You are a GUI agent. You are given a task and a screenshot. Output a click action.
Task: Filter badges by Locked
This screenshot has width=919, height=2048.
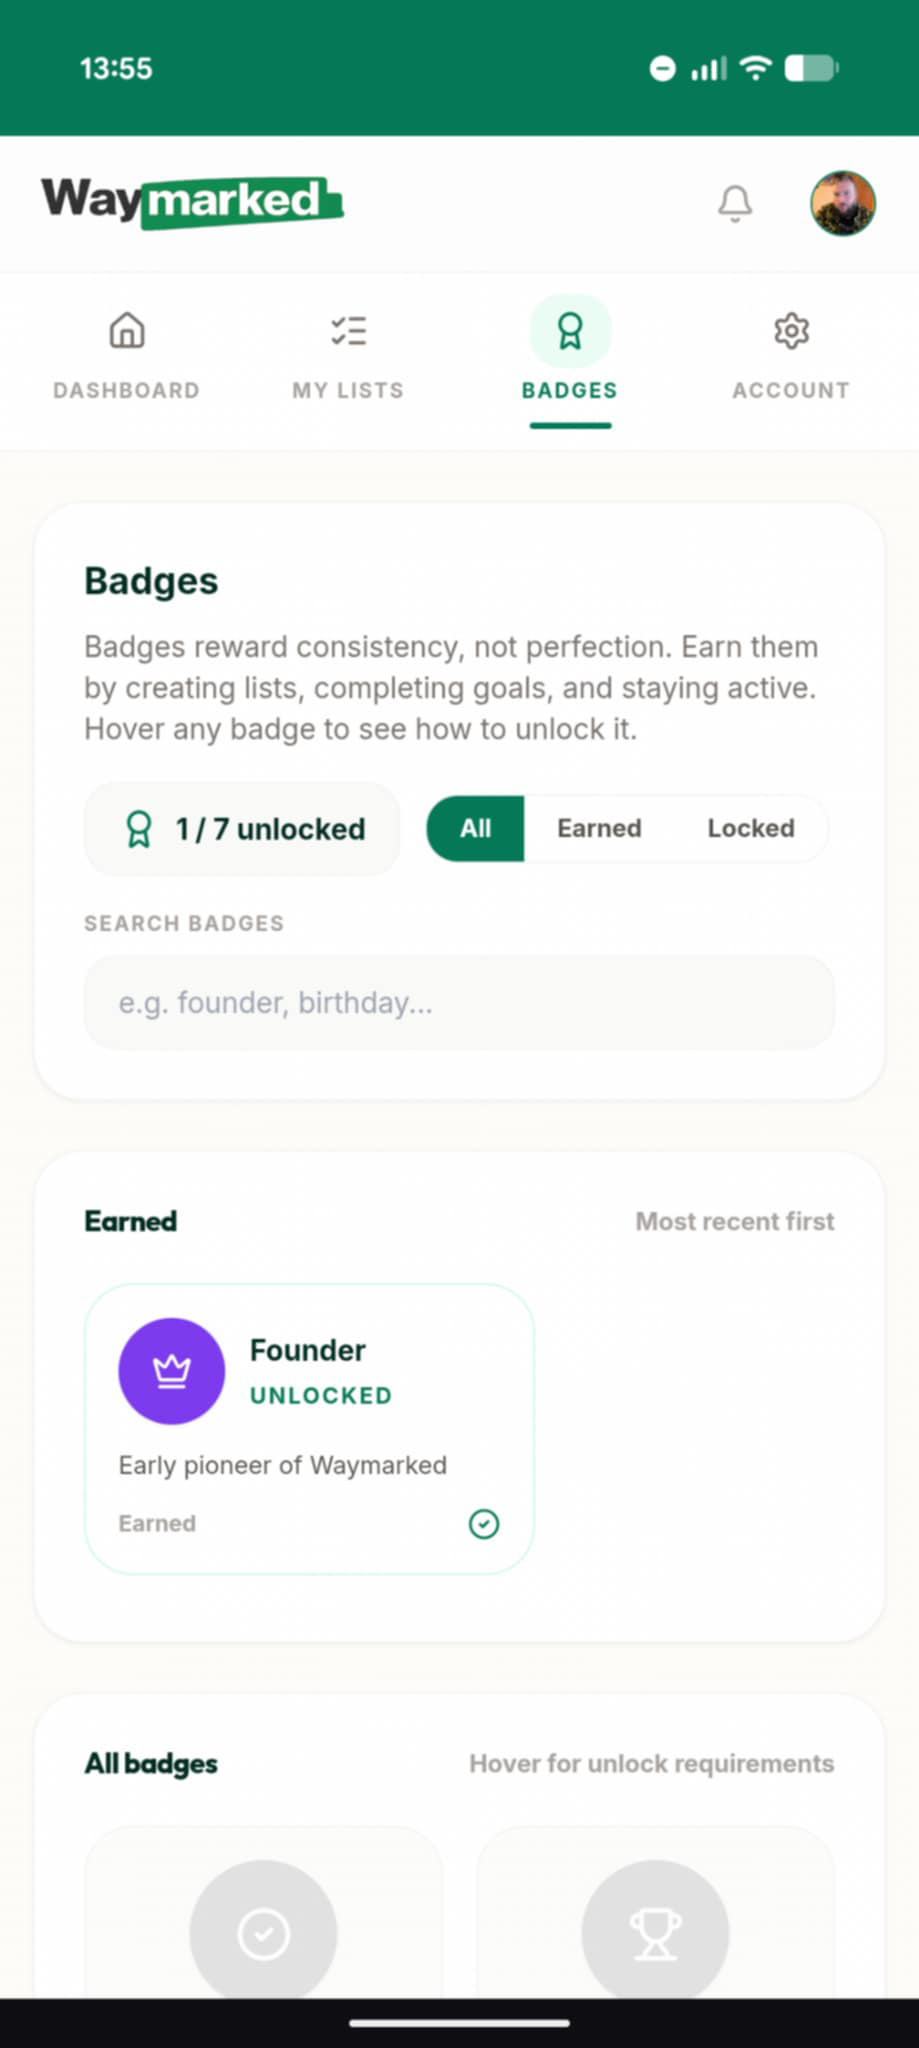(x=750, y=828)
